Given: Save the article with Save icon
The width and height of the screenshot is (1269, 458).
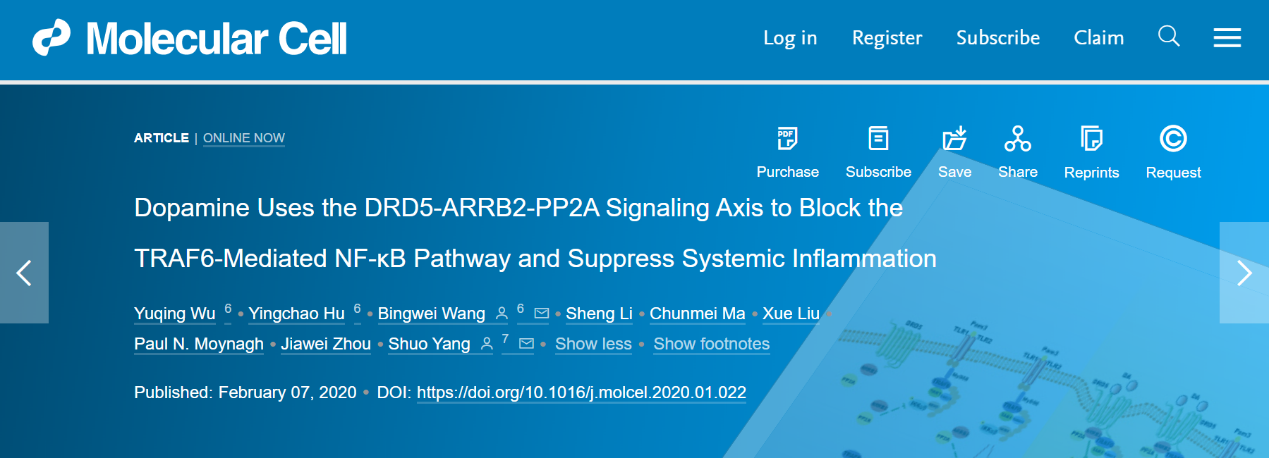Looking at the screenshot, I should 955,138.
